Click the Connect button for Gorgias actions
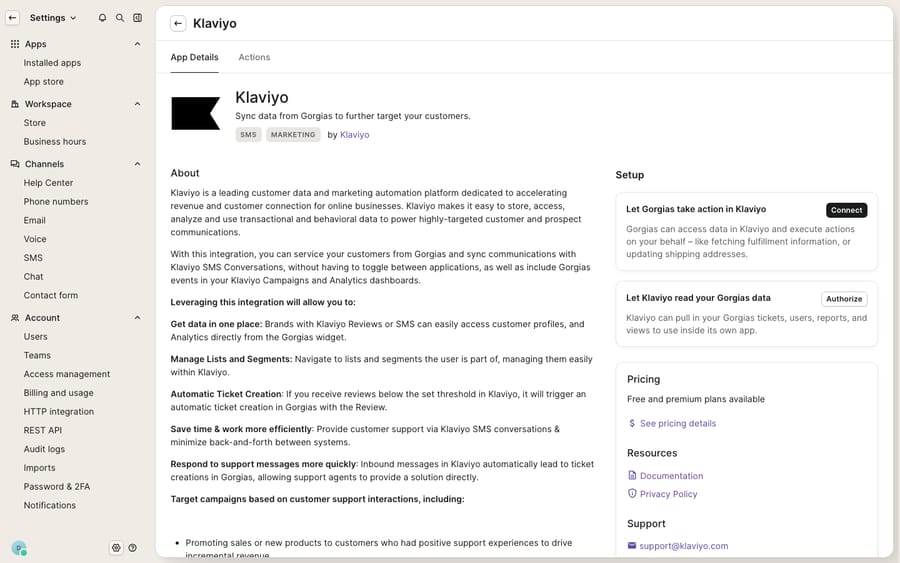The image size is (900, 563). (847, 210)
